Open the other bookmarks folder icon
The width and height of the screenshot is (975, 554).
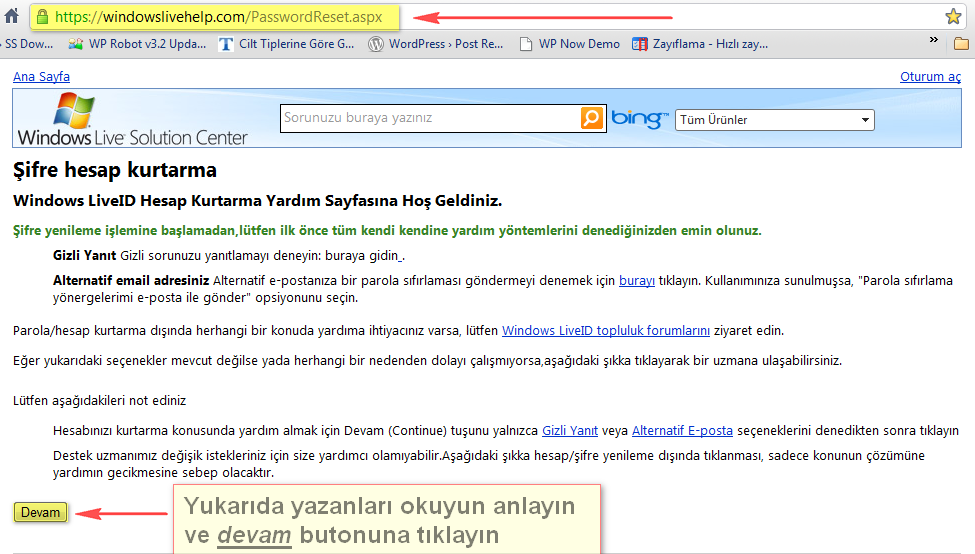[961, 44]
